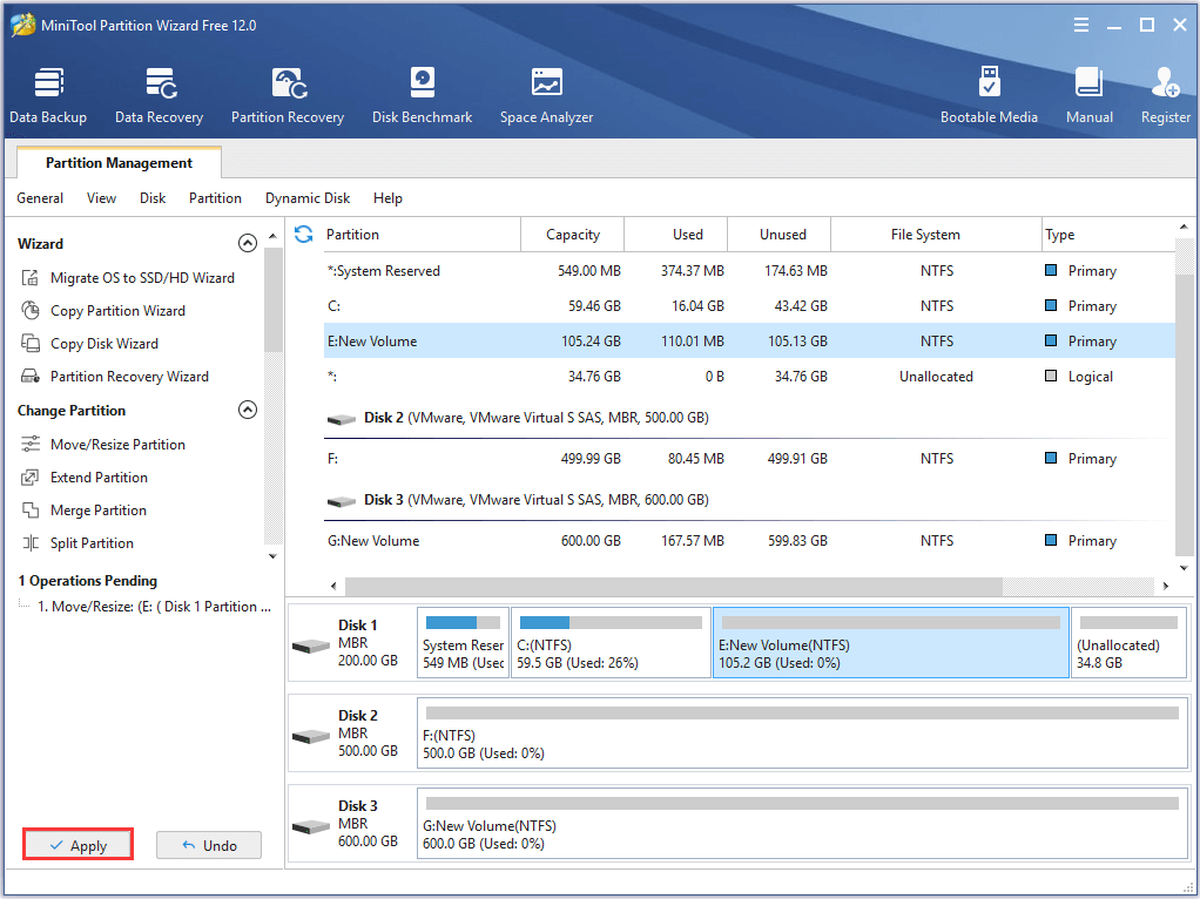Open the Dynamic Disk menu
Image resolution: width=1200 pixels, height=899 pixels.
pyautogui.click(x=308, y=198)
